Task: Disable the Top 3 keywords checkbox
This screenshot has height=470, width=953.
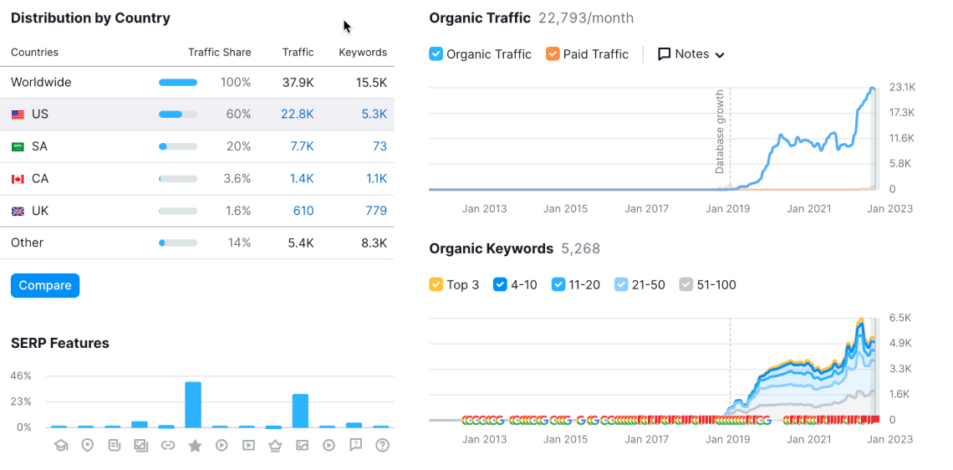Action: [436, 285]
